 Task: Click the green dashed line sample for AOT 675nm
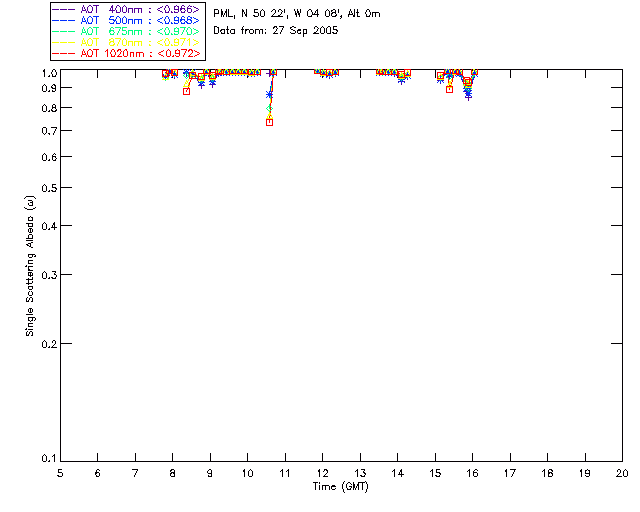64,31
